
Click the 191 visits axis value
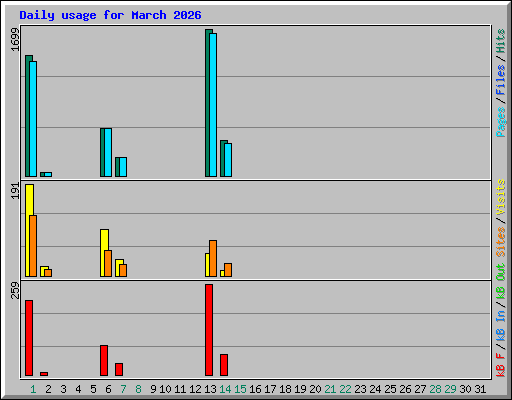click(15, 191)
